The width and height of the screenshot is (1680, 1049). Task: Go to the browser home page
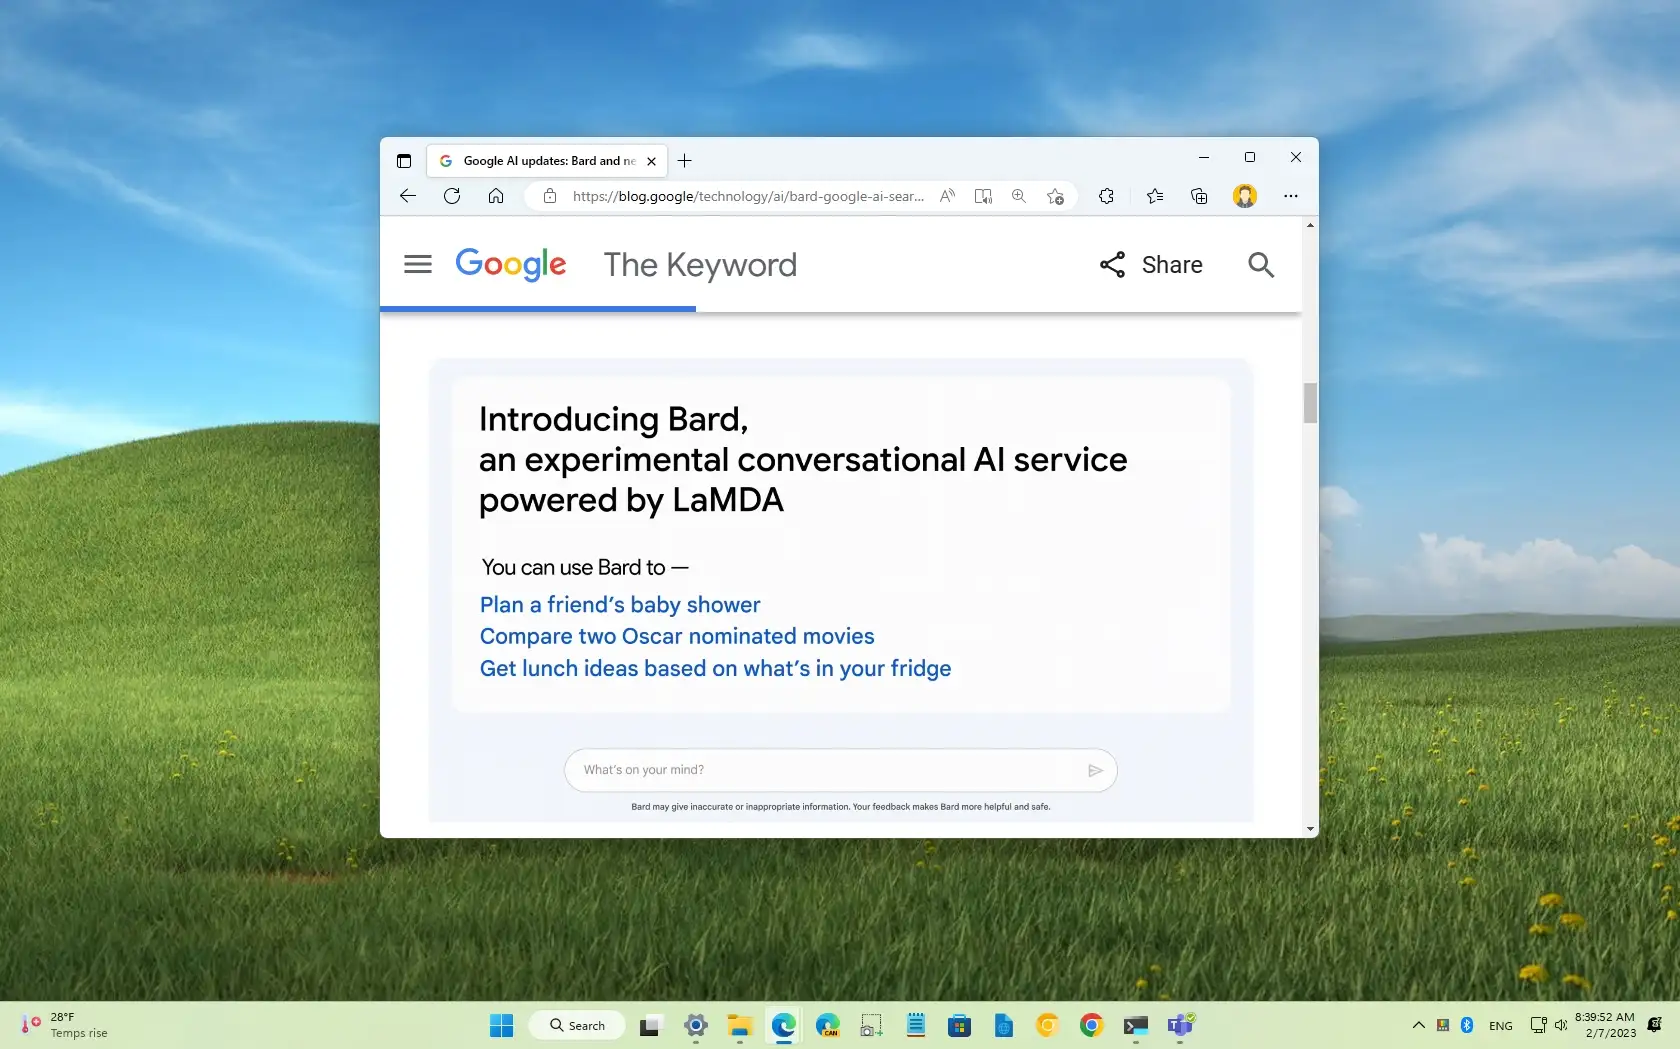(496, 196)
